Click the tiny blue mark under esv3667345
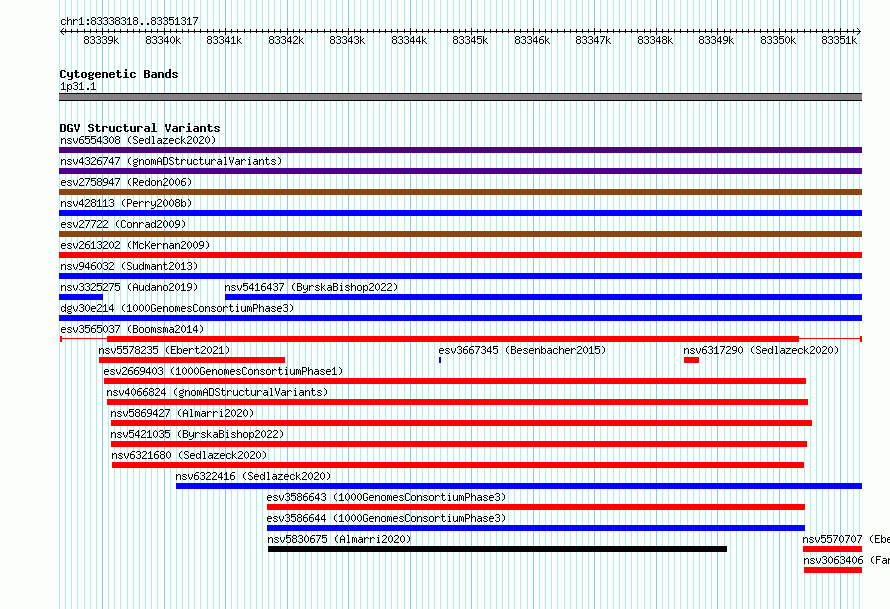 (x=440, y=360)
